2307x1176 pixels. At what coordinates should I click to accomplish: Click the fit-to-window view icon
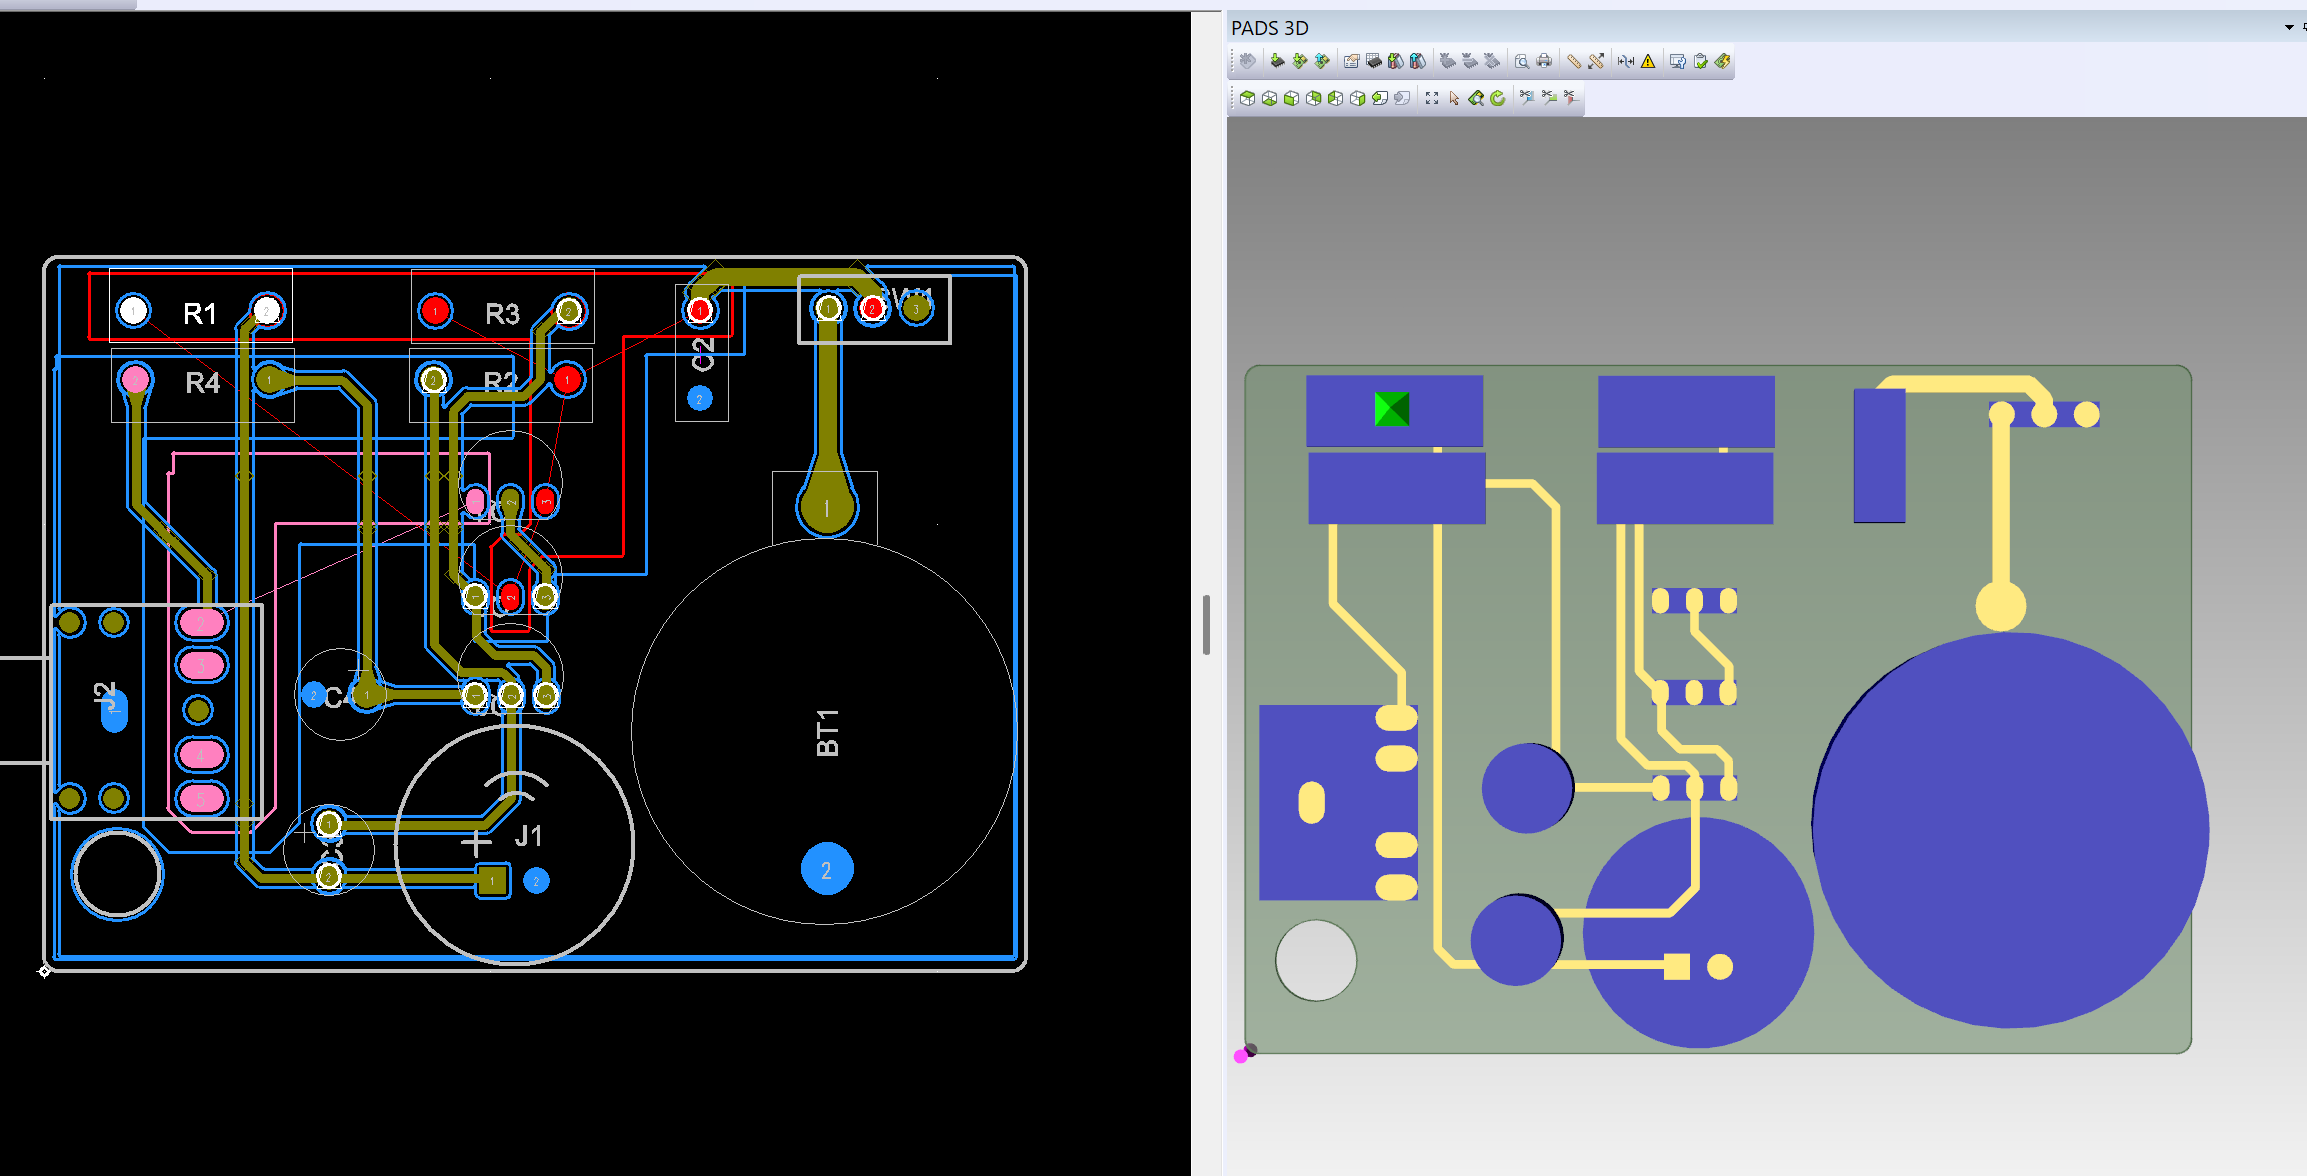(1432, 98)
